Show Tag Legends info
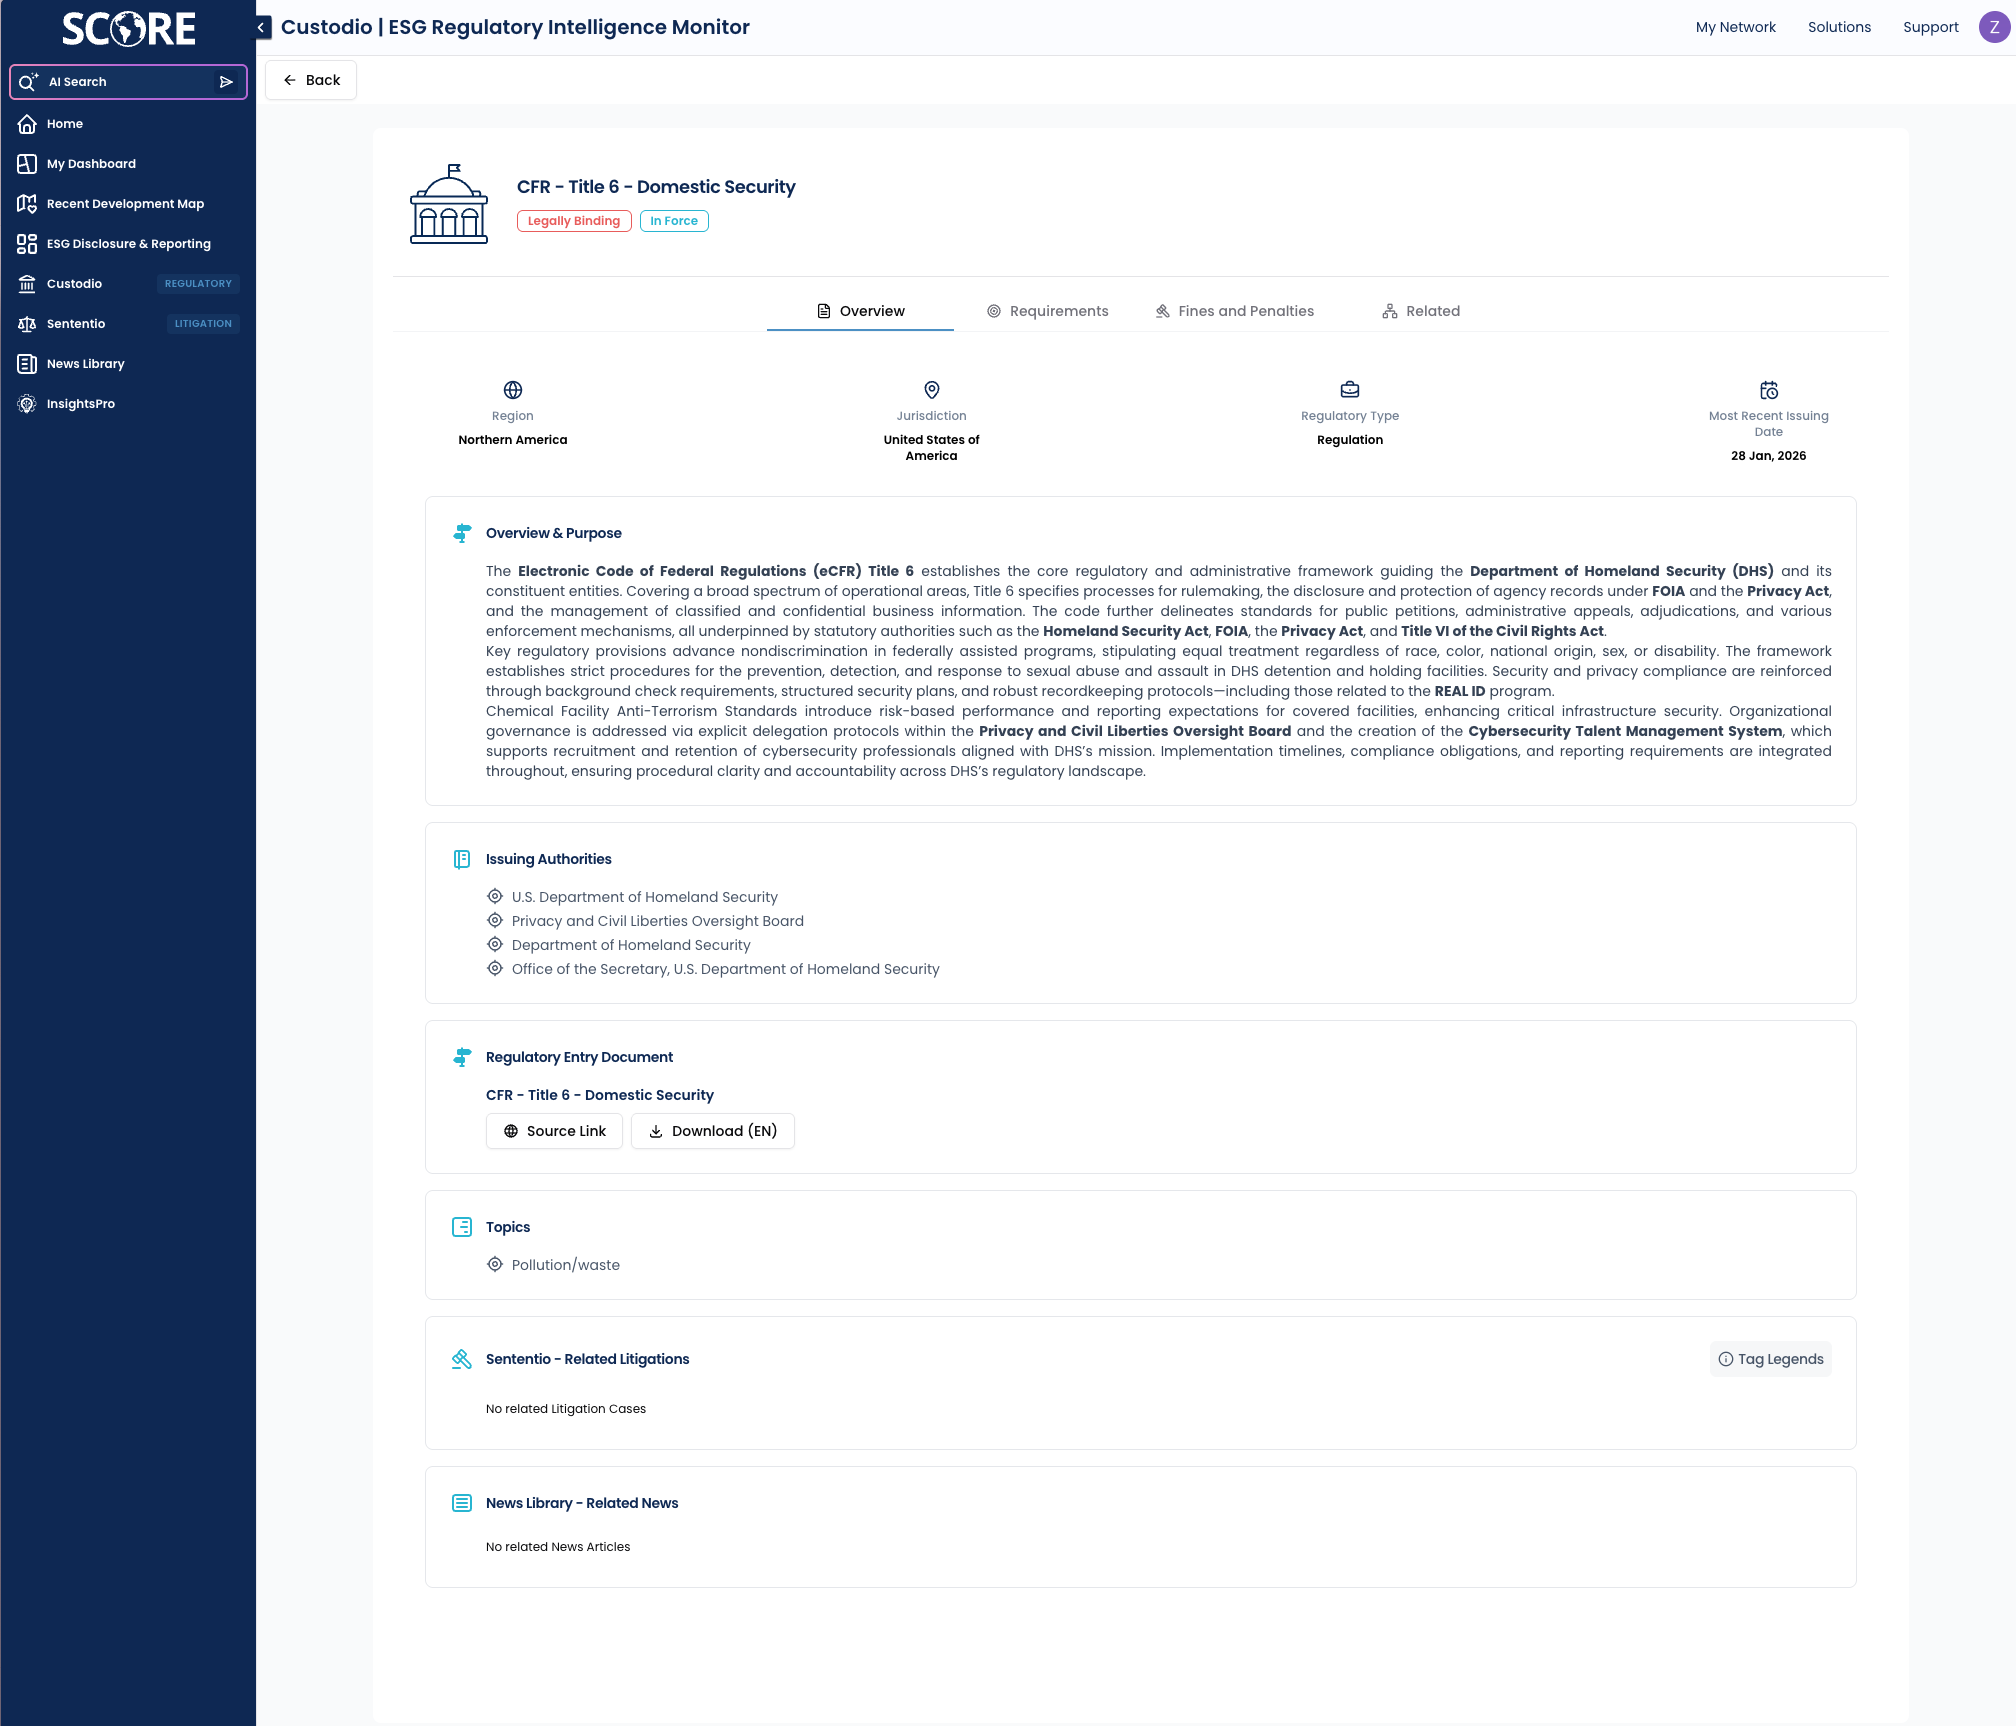2016x1726 pixels. click(x=1770, y=1359)
